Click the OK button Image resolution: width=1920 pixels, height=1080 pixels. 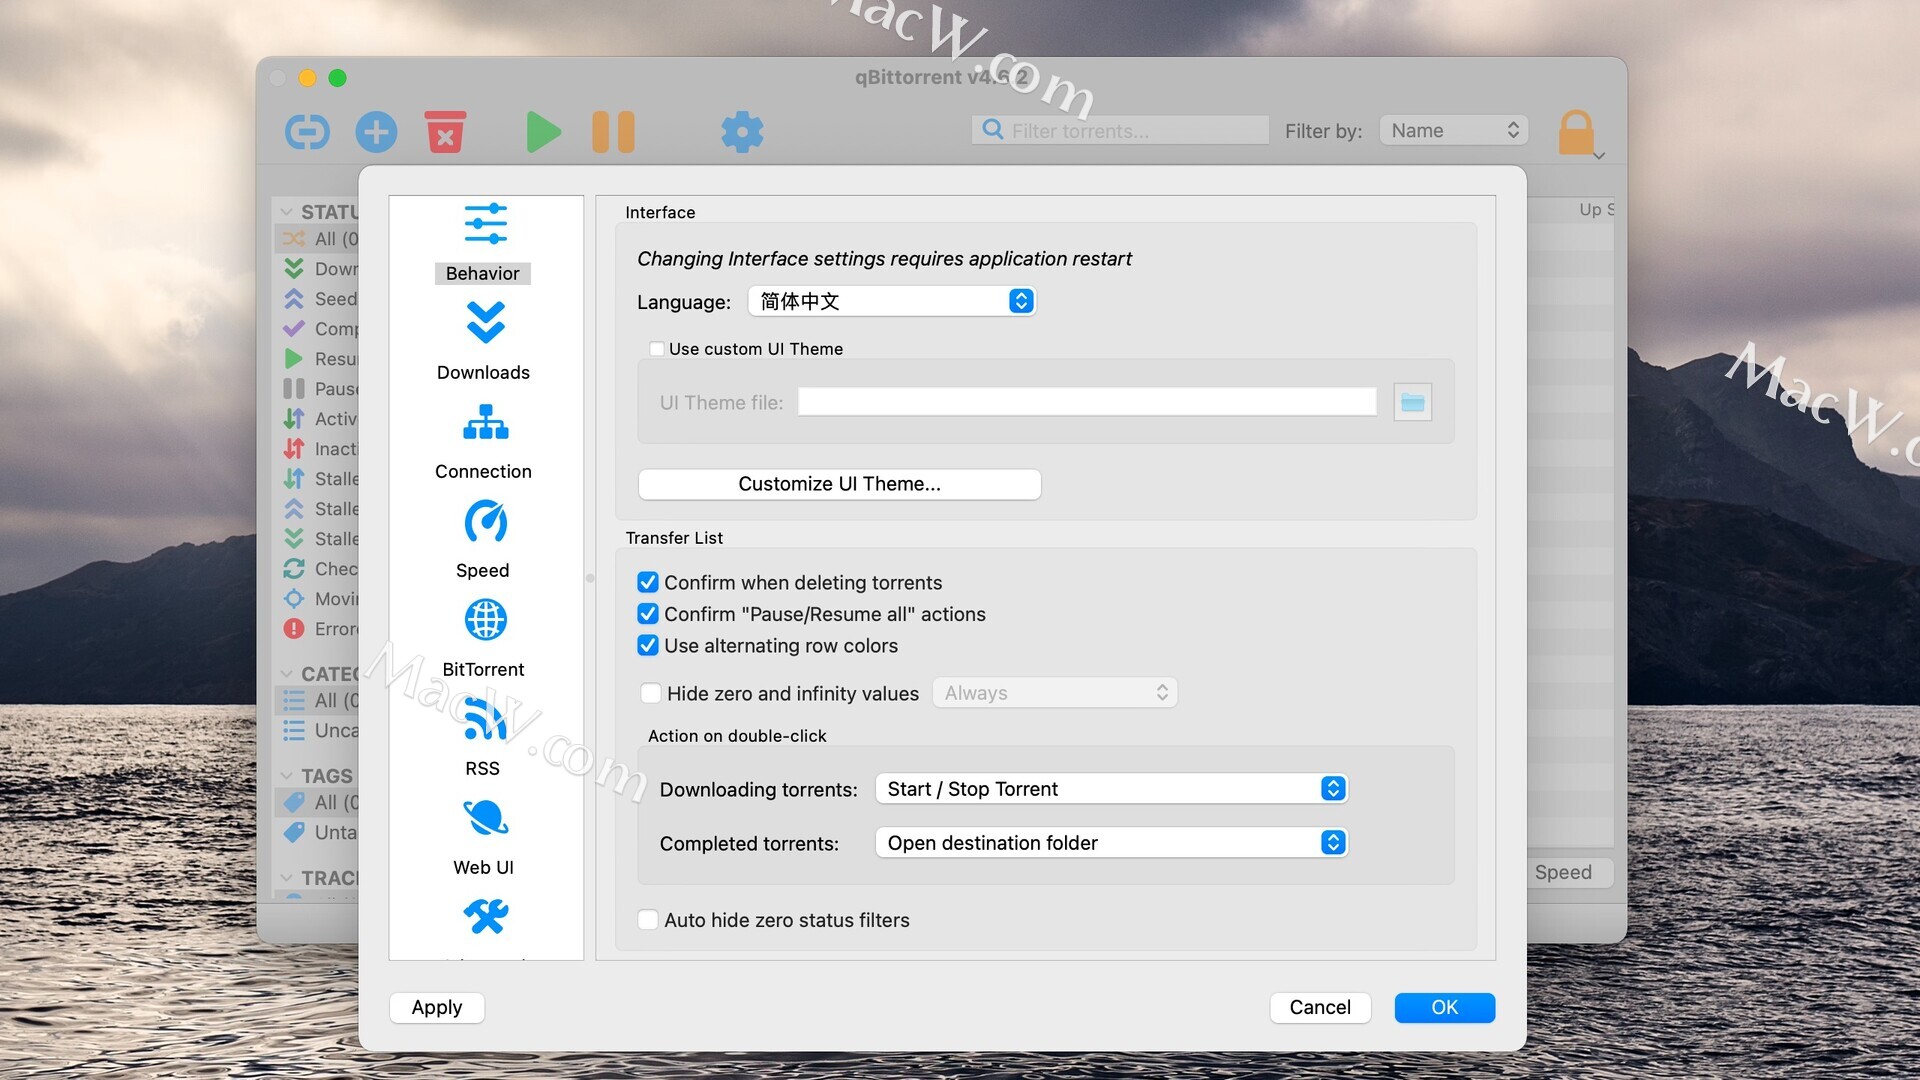click(x=1445, y=1007)
